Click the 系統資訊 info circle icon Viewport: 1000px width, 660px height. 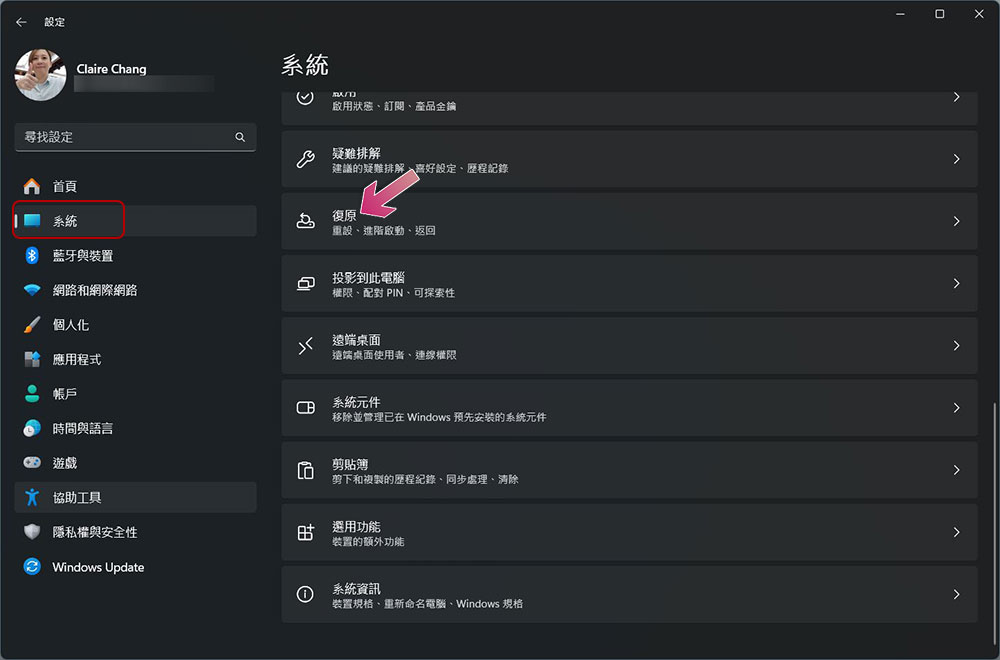305,594
